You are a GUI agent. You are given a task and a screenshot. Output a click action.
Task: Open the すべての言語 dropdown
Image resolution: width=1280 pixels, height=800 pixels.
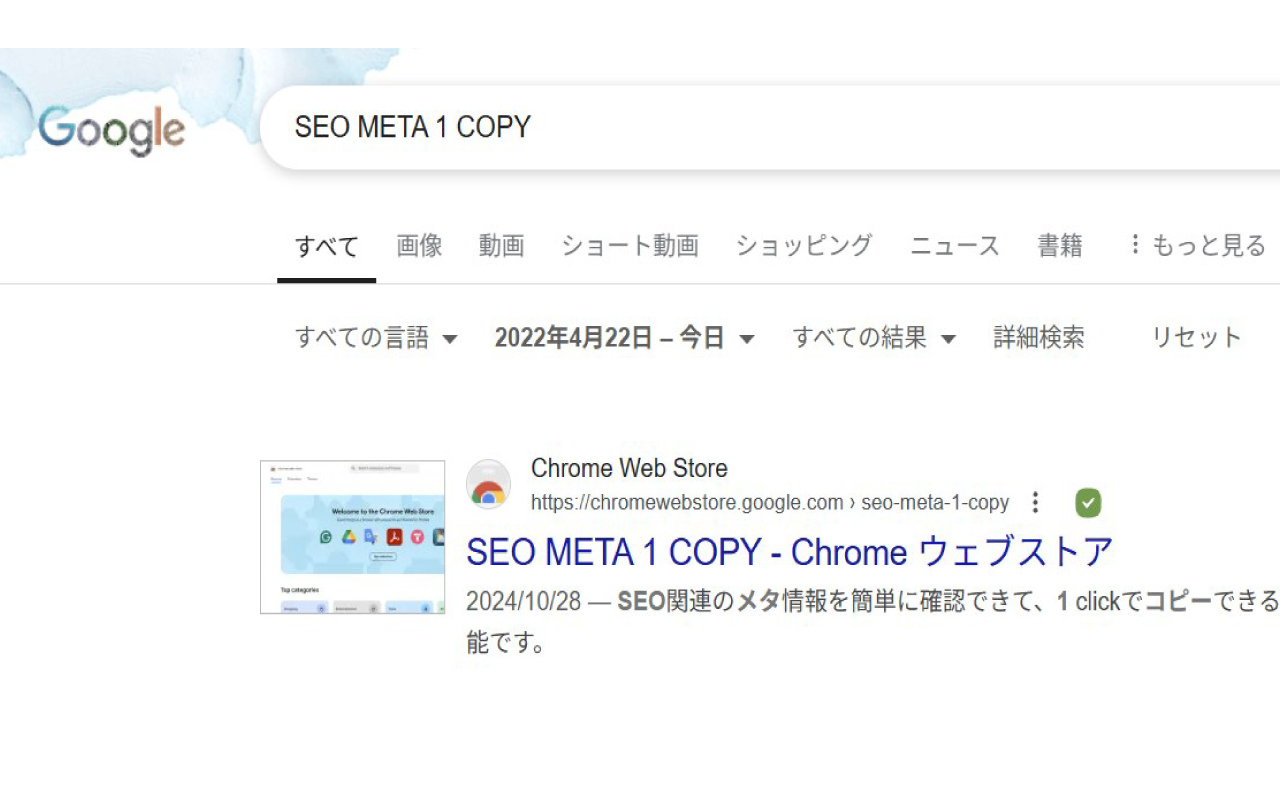pyautogui.click(x=376, y=338)
